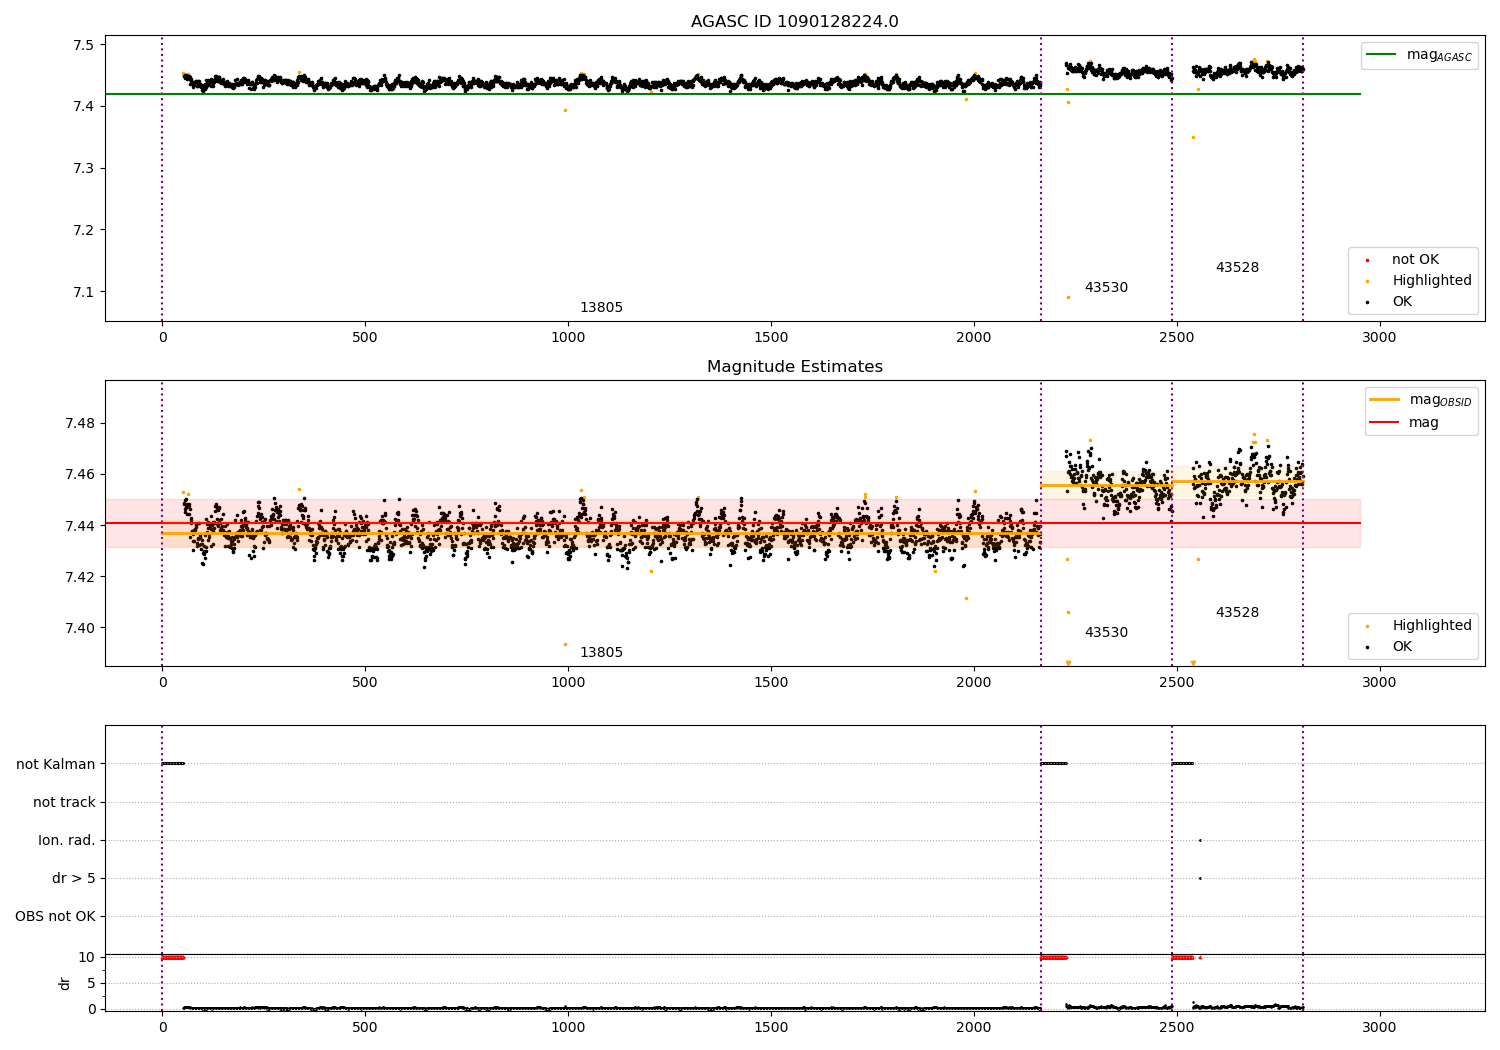Click y-axis tick 7.44 in Magnitude Estimates plot
Image resolution: width=1500 pixels, height=1050 pixels.
(x=79, y=526)
